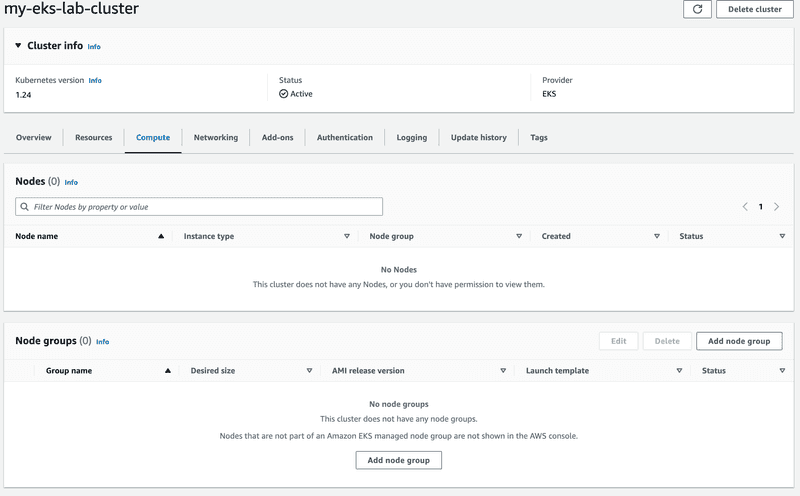The height and width of the screenshot is (496, 800).
Task: Open the Networking tab
Action: coord(216,137)
